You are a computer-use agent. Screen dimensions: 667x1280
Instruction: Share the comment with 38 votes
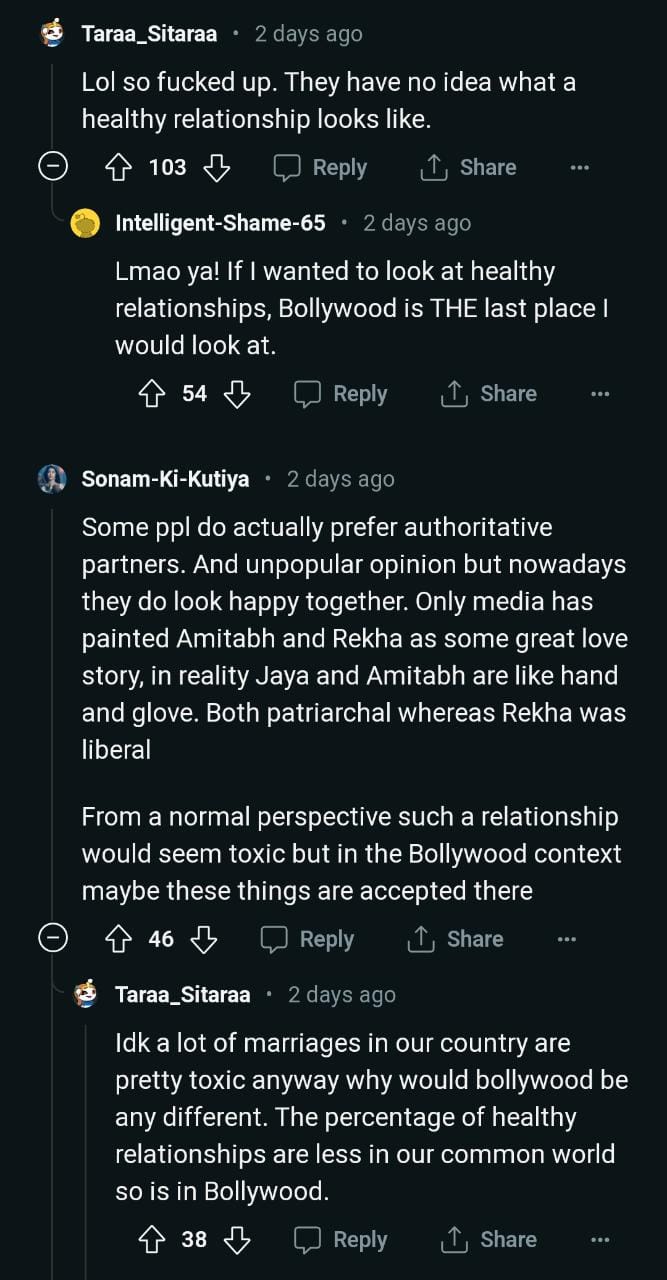tap(489, 1240)
